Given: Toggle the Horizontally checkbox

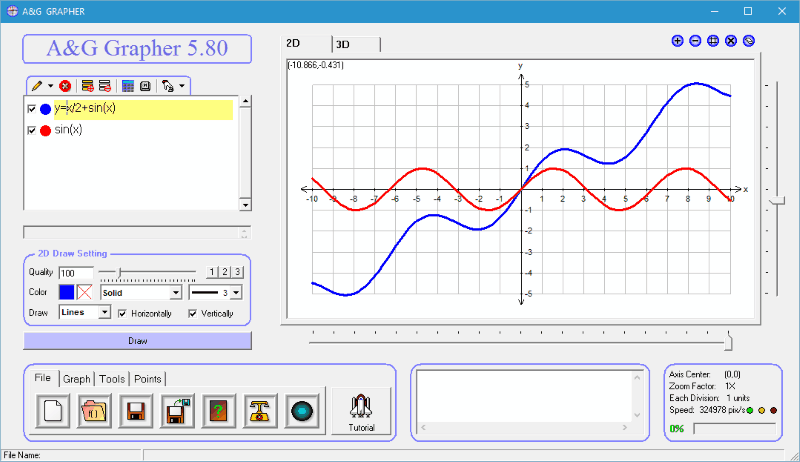Looking at the screenshot, I should [x=122, y=314].
